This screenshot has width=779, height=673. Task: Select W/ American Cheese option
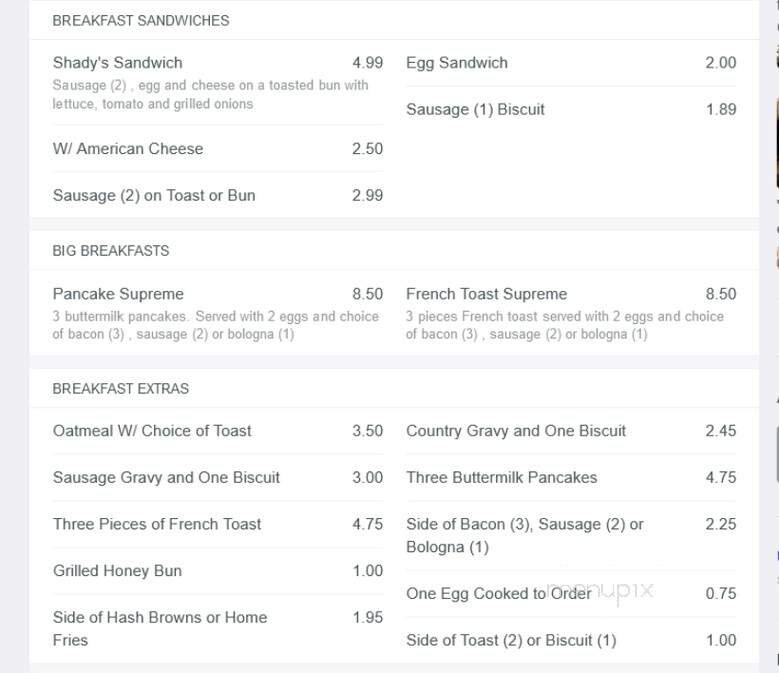pyautogui.click(x=128, y=149)
